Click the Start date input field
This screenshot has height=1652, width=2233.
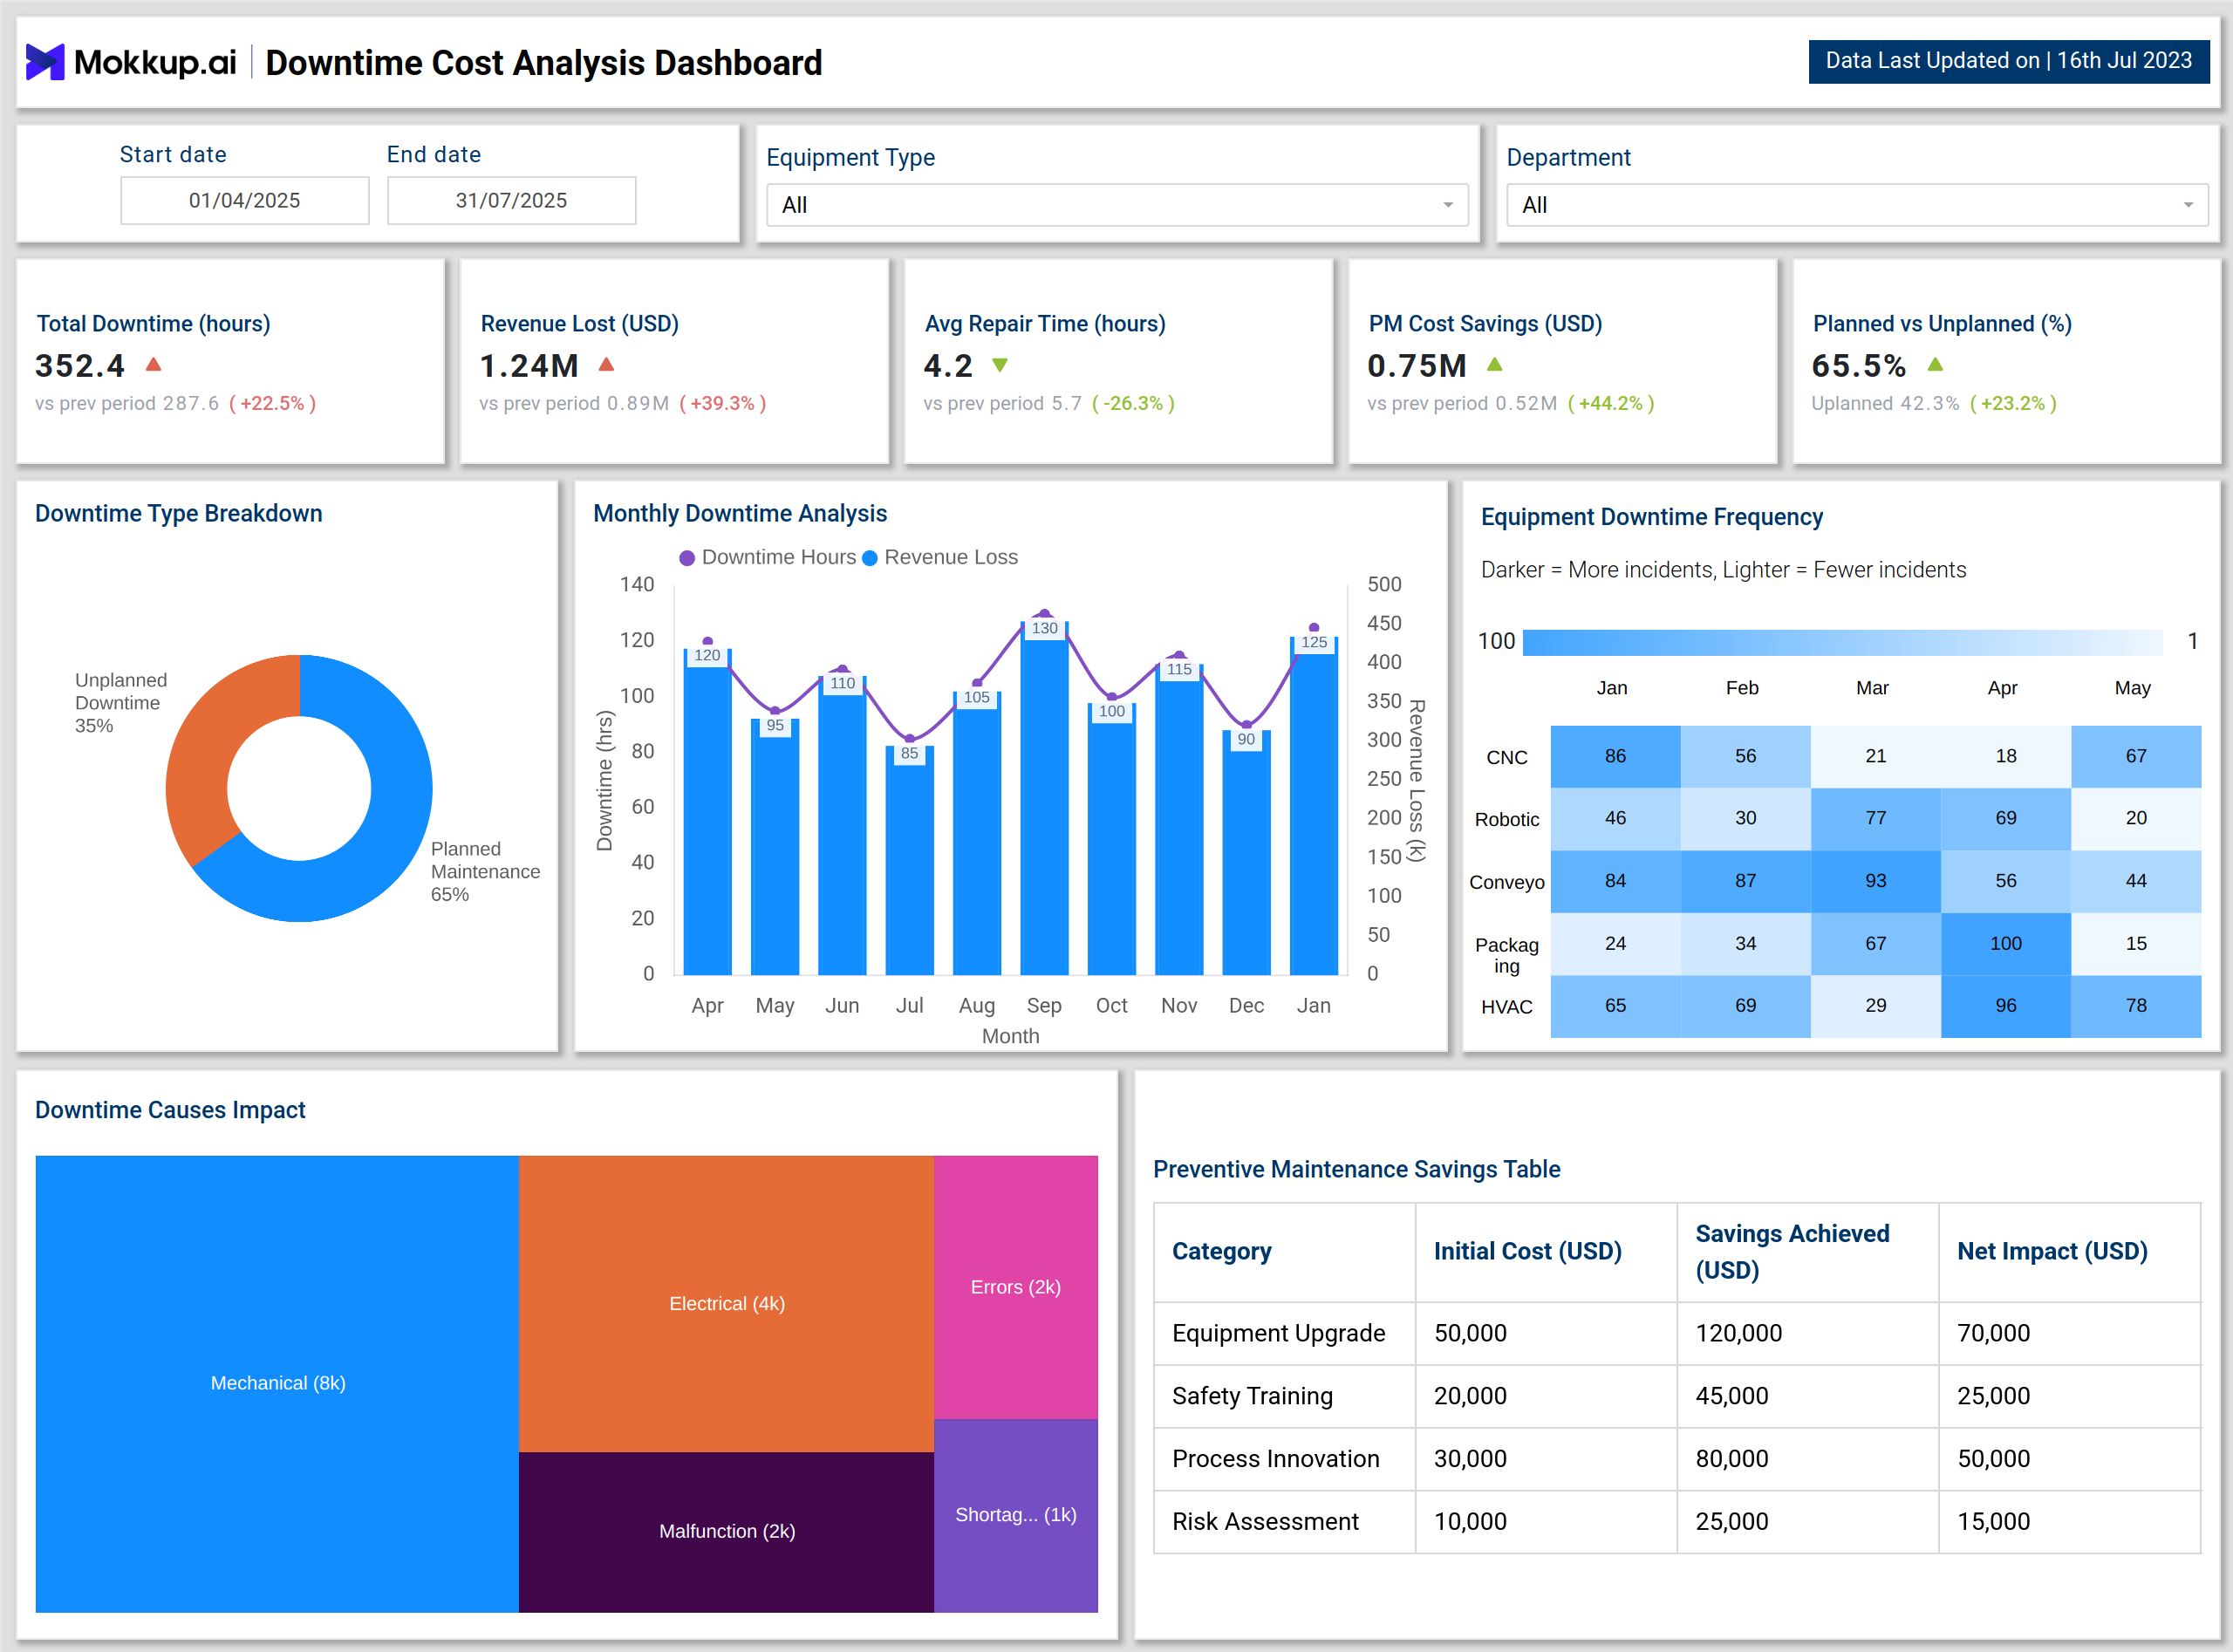click(245, 200)
